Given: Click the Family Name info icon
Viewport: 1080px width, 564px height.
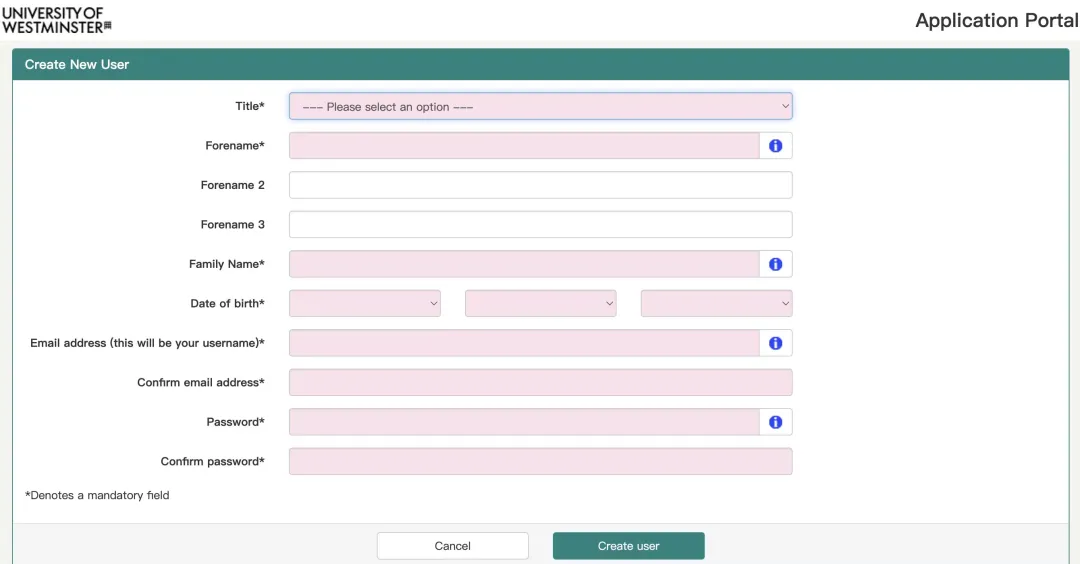Looking at the screenshot, I should [775, 264].
